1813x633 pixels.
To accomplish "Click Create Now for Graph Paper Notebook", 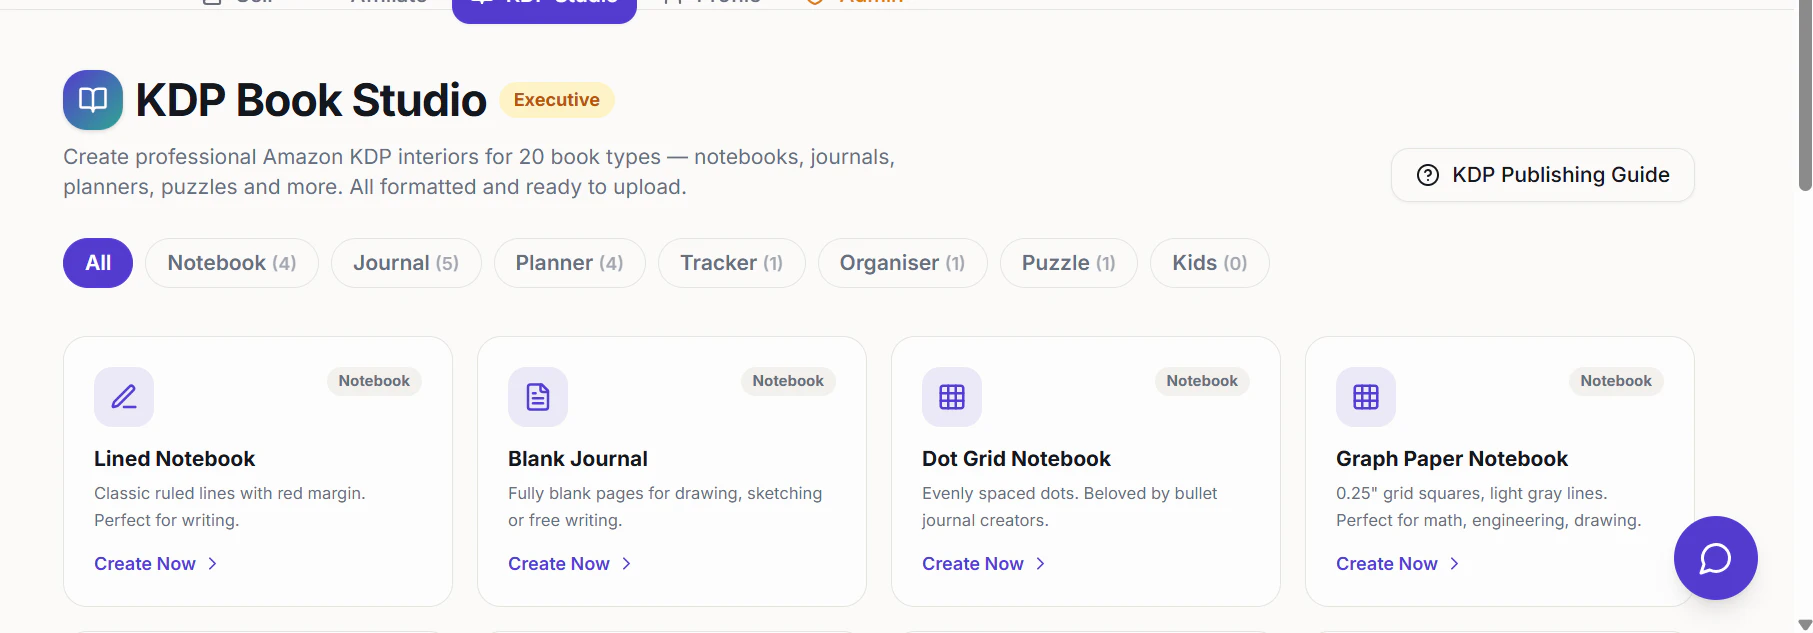I will [x=1398, y=564].
